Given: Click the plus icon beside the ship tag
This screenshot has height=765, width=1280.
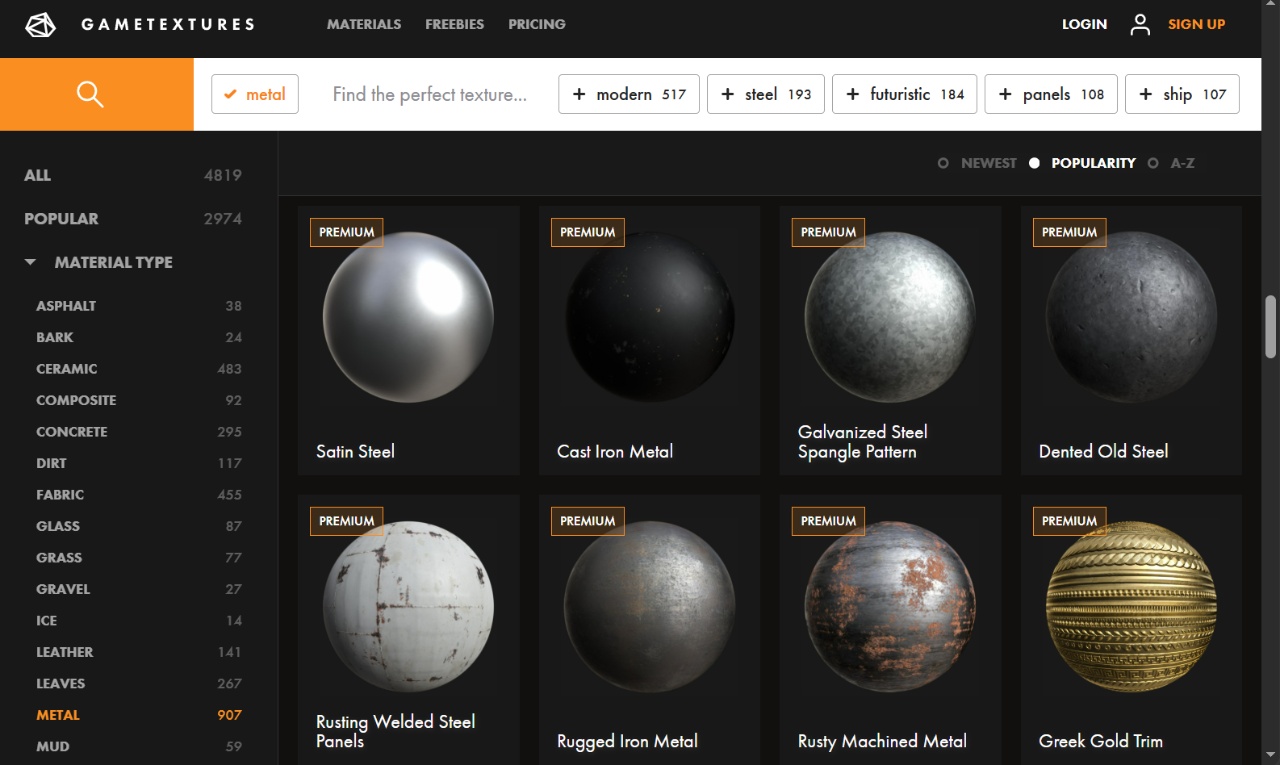Looking at the screenshot, I should (1144, 93).
